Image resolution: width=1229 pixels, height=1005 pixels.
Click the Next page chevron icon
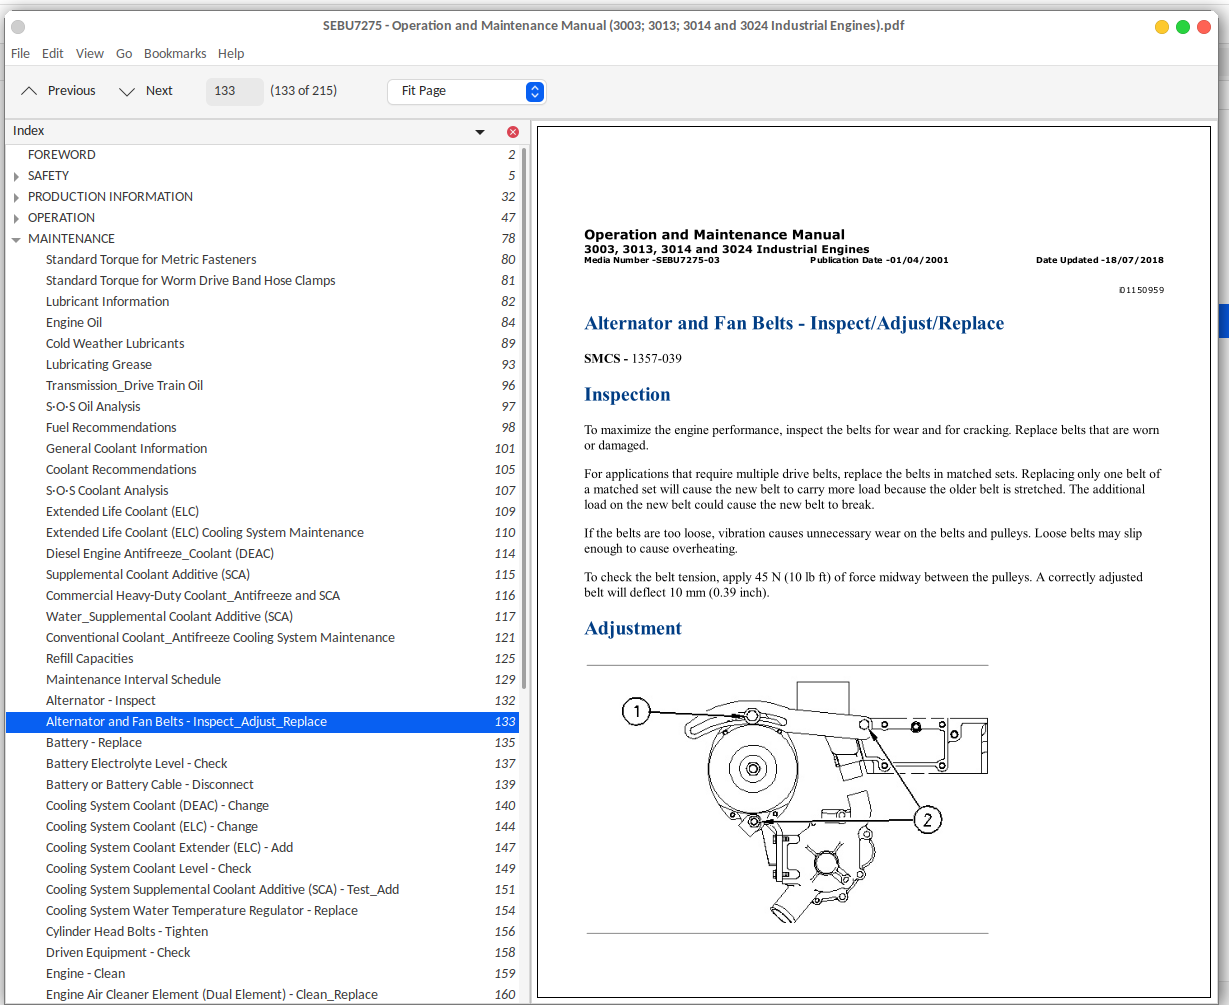coord(127,90)
